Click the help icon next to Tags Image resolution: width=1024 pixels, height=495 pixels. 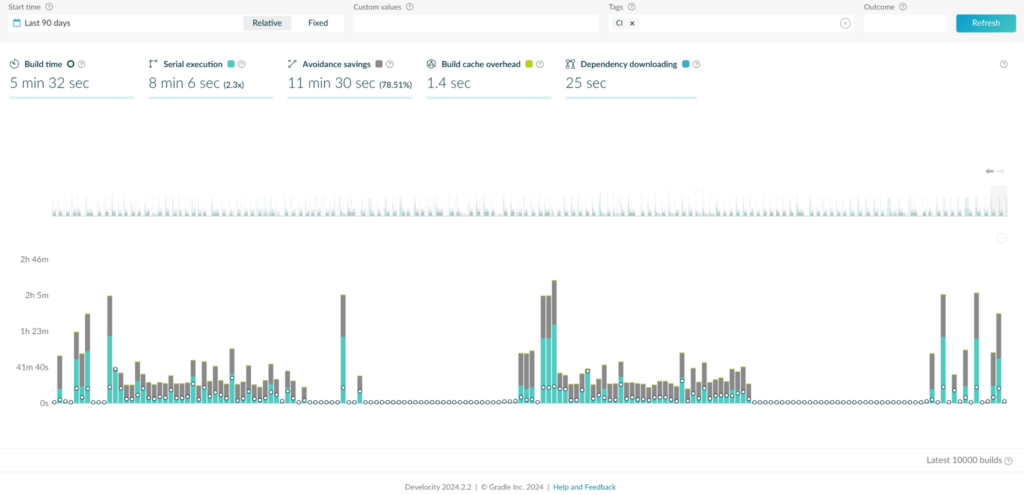point(632,7)
